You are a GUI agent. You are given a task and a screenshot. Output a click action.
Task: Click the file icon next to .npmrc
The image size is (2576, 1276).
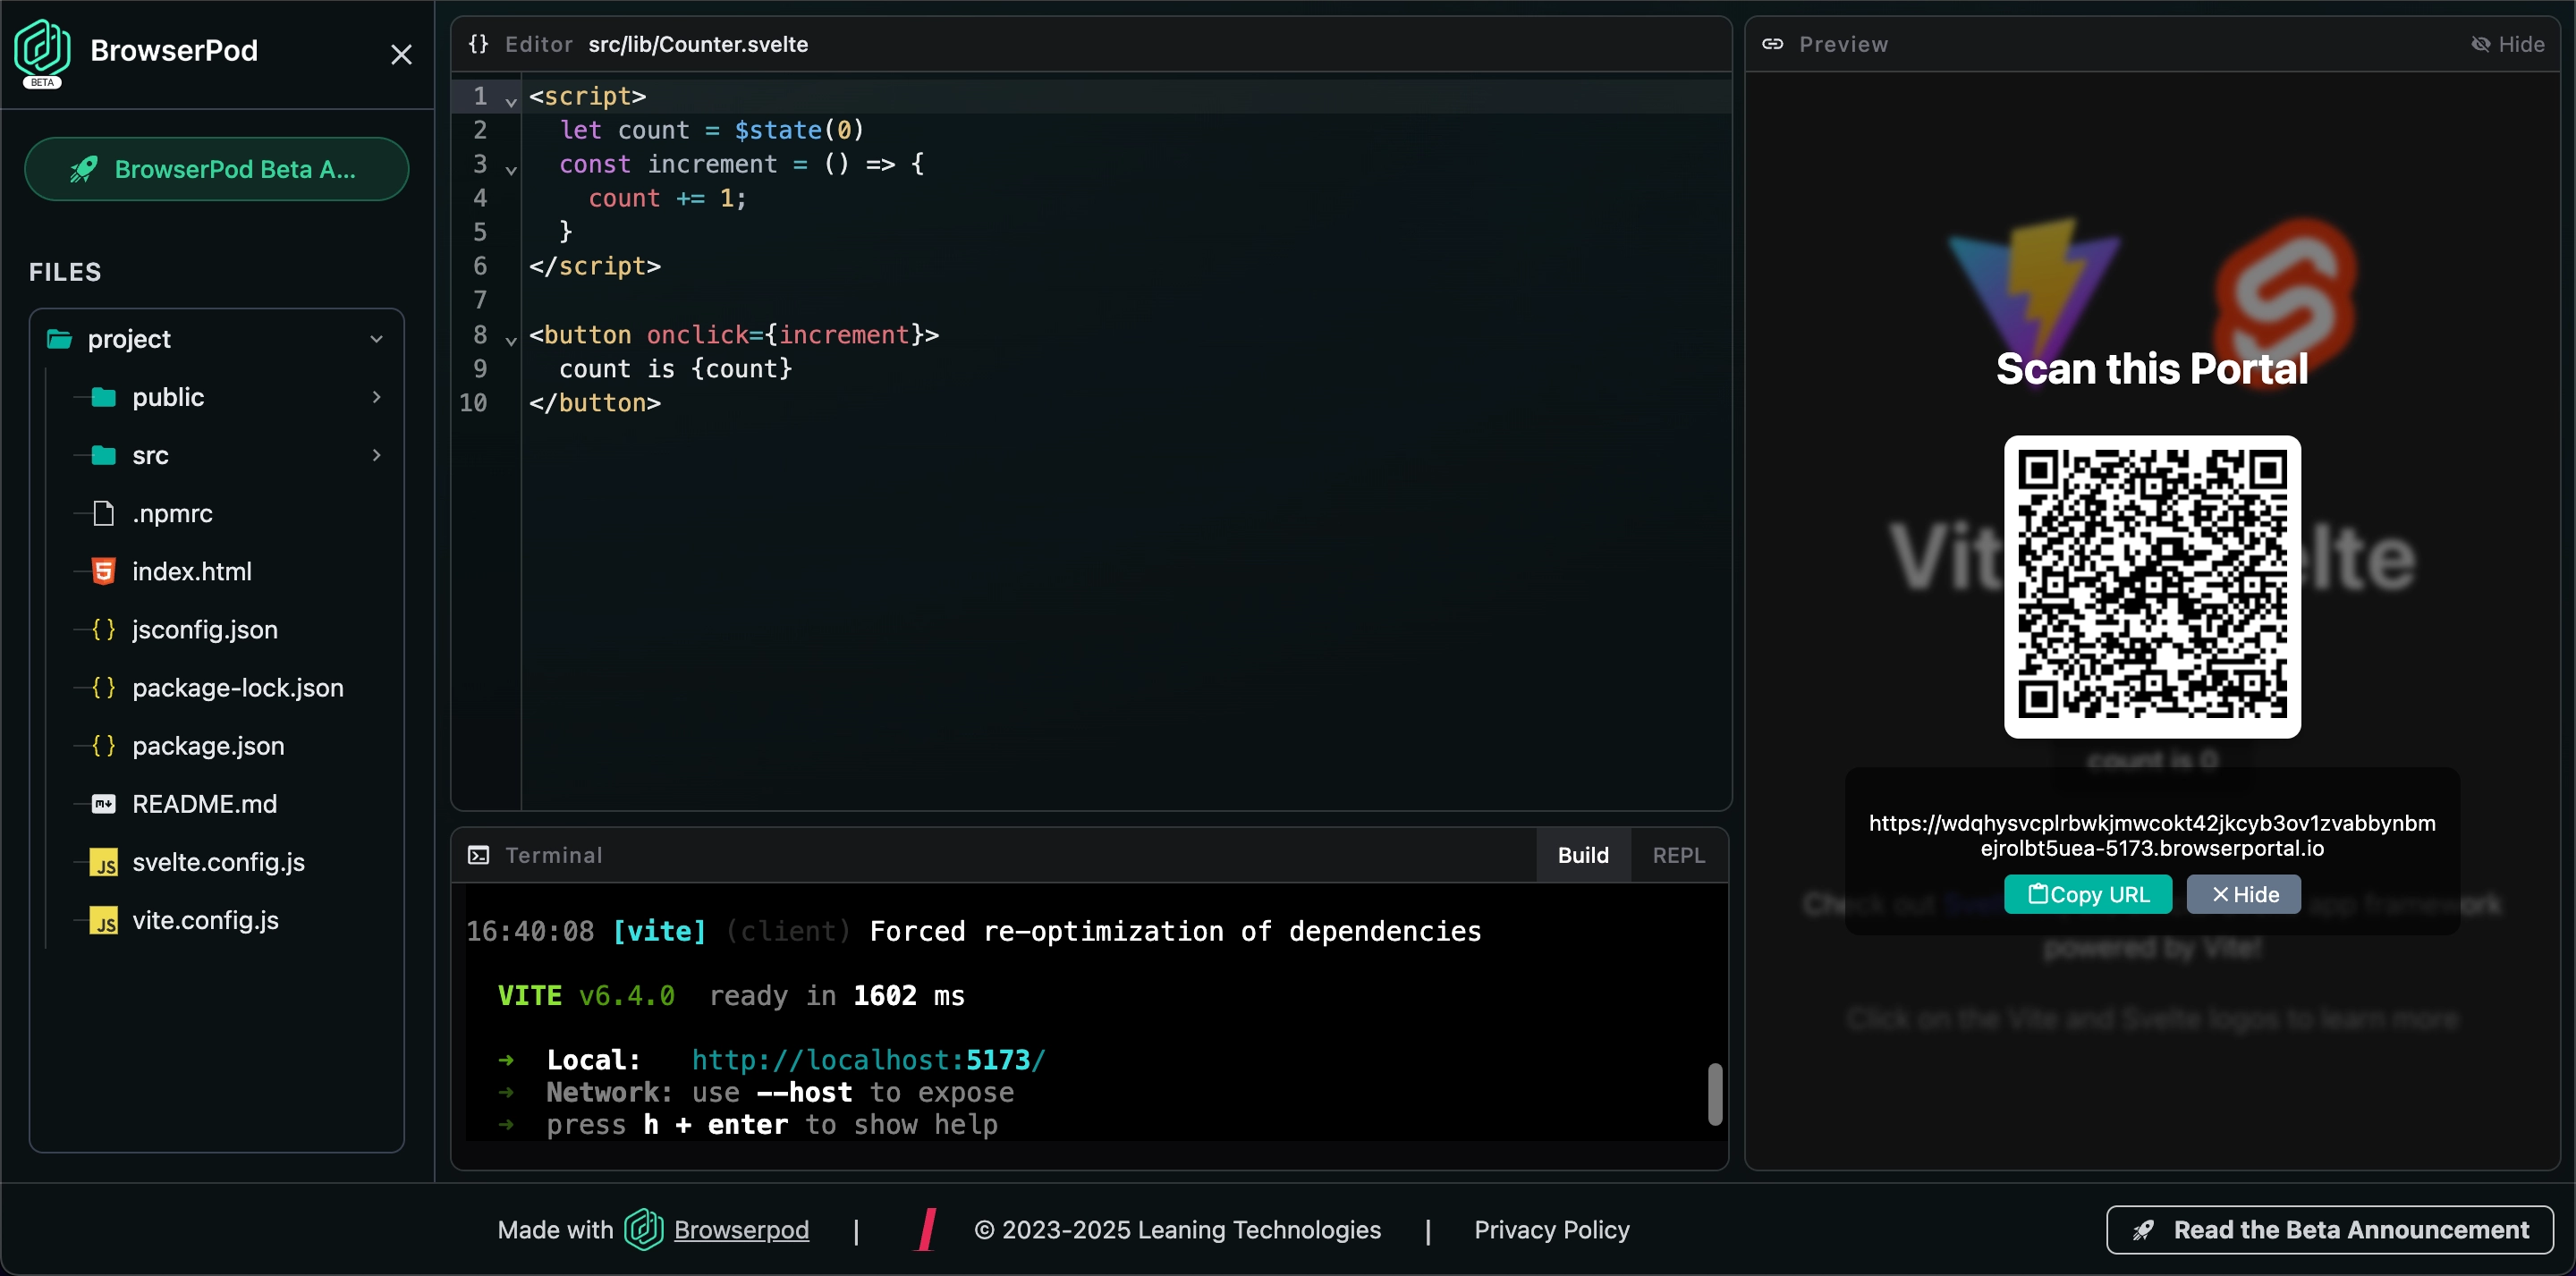(x=103, y=513)
